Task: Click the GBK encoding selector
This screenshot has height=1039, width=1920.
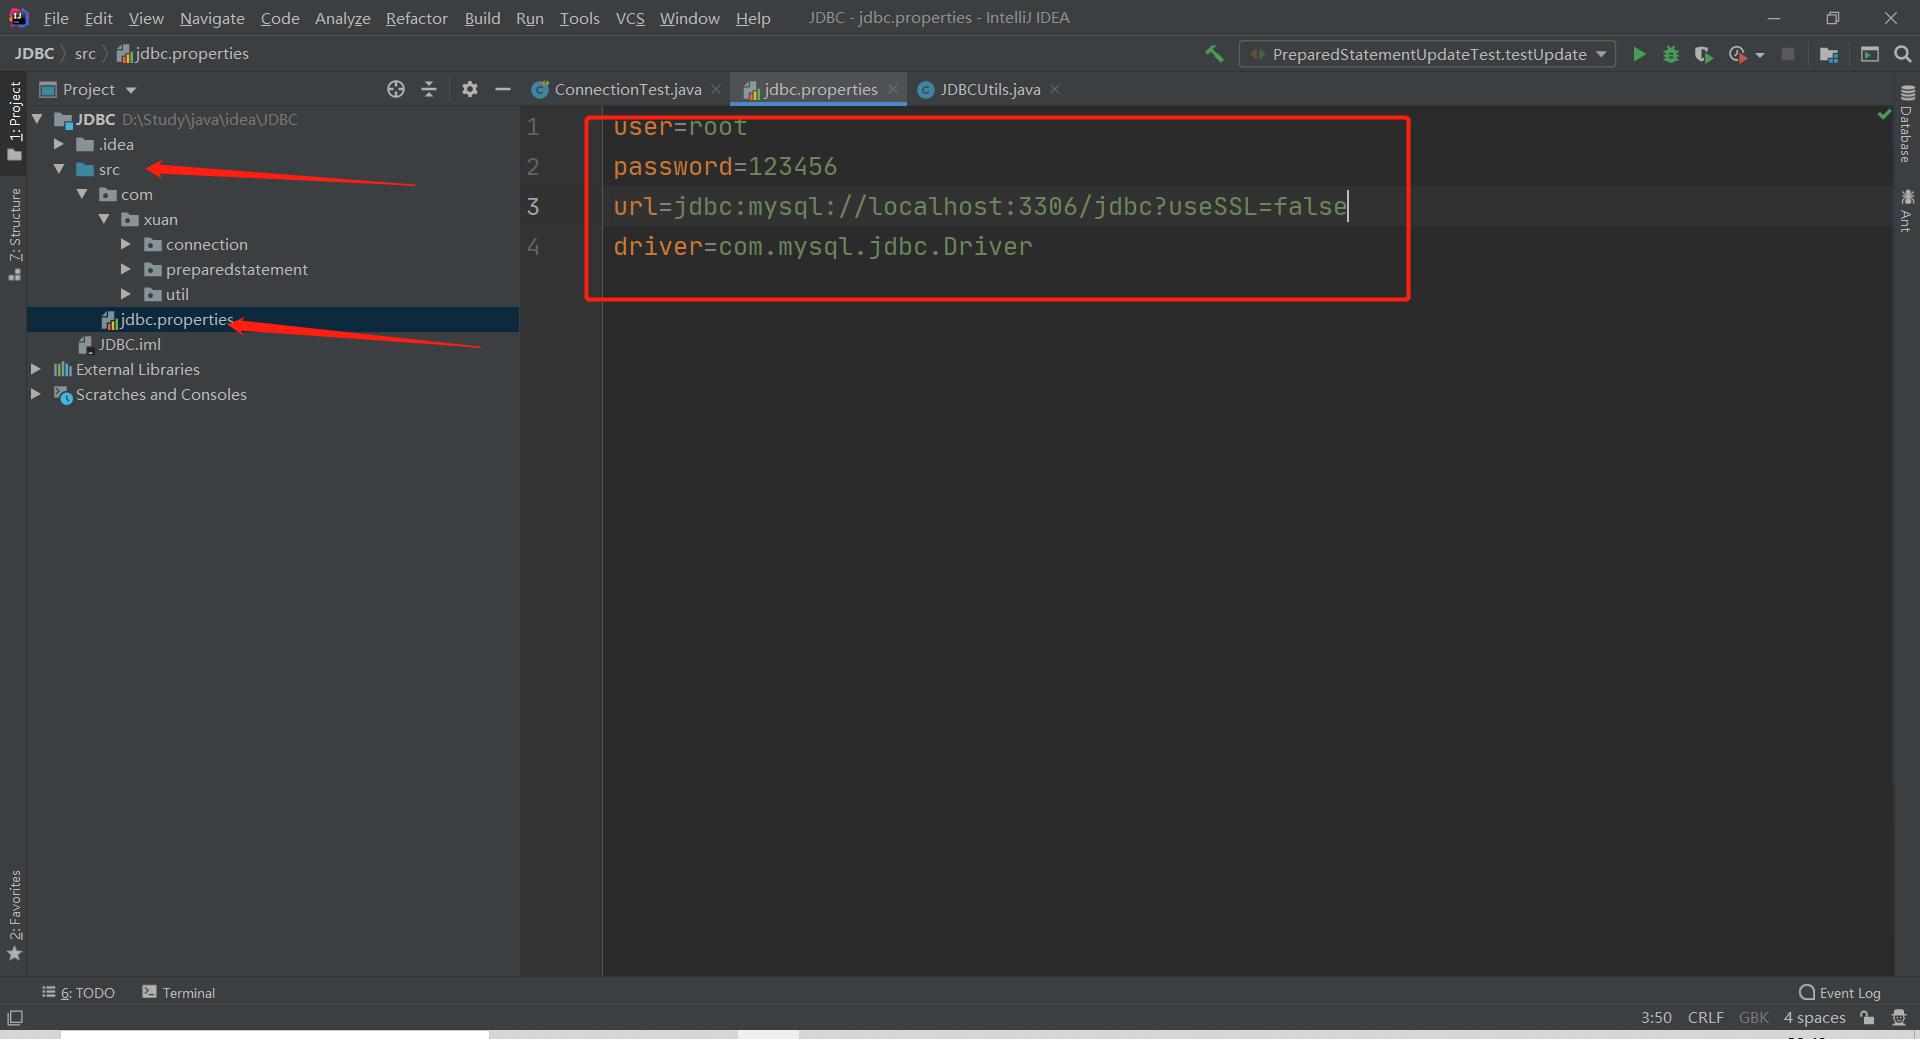Action: (x=1754, y=1018)
